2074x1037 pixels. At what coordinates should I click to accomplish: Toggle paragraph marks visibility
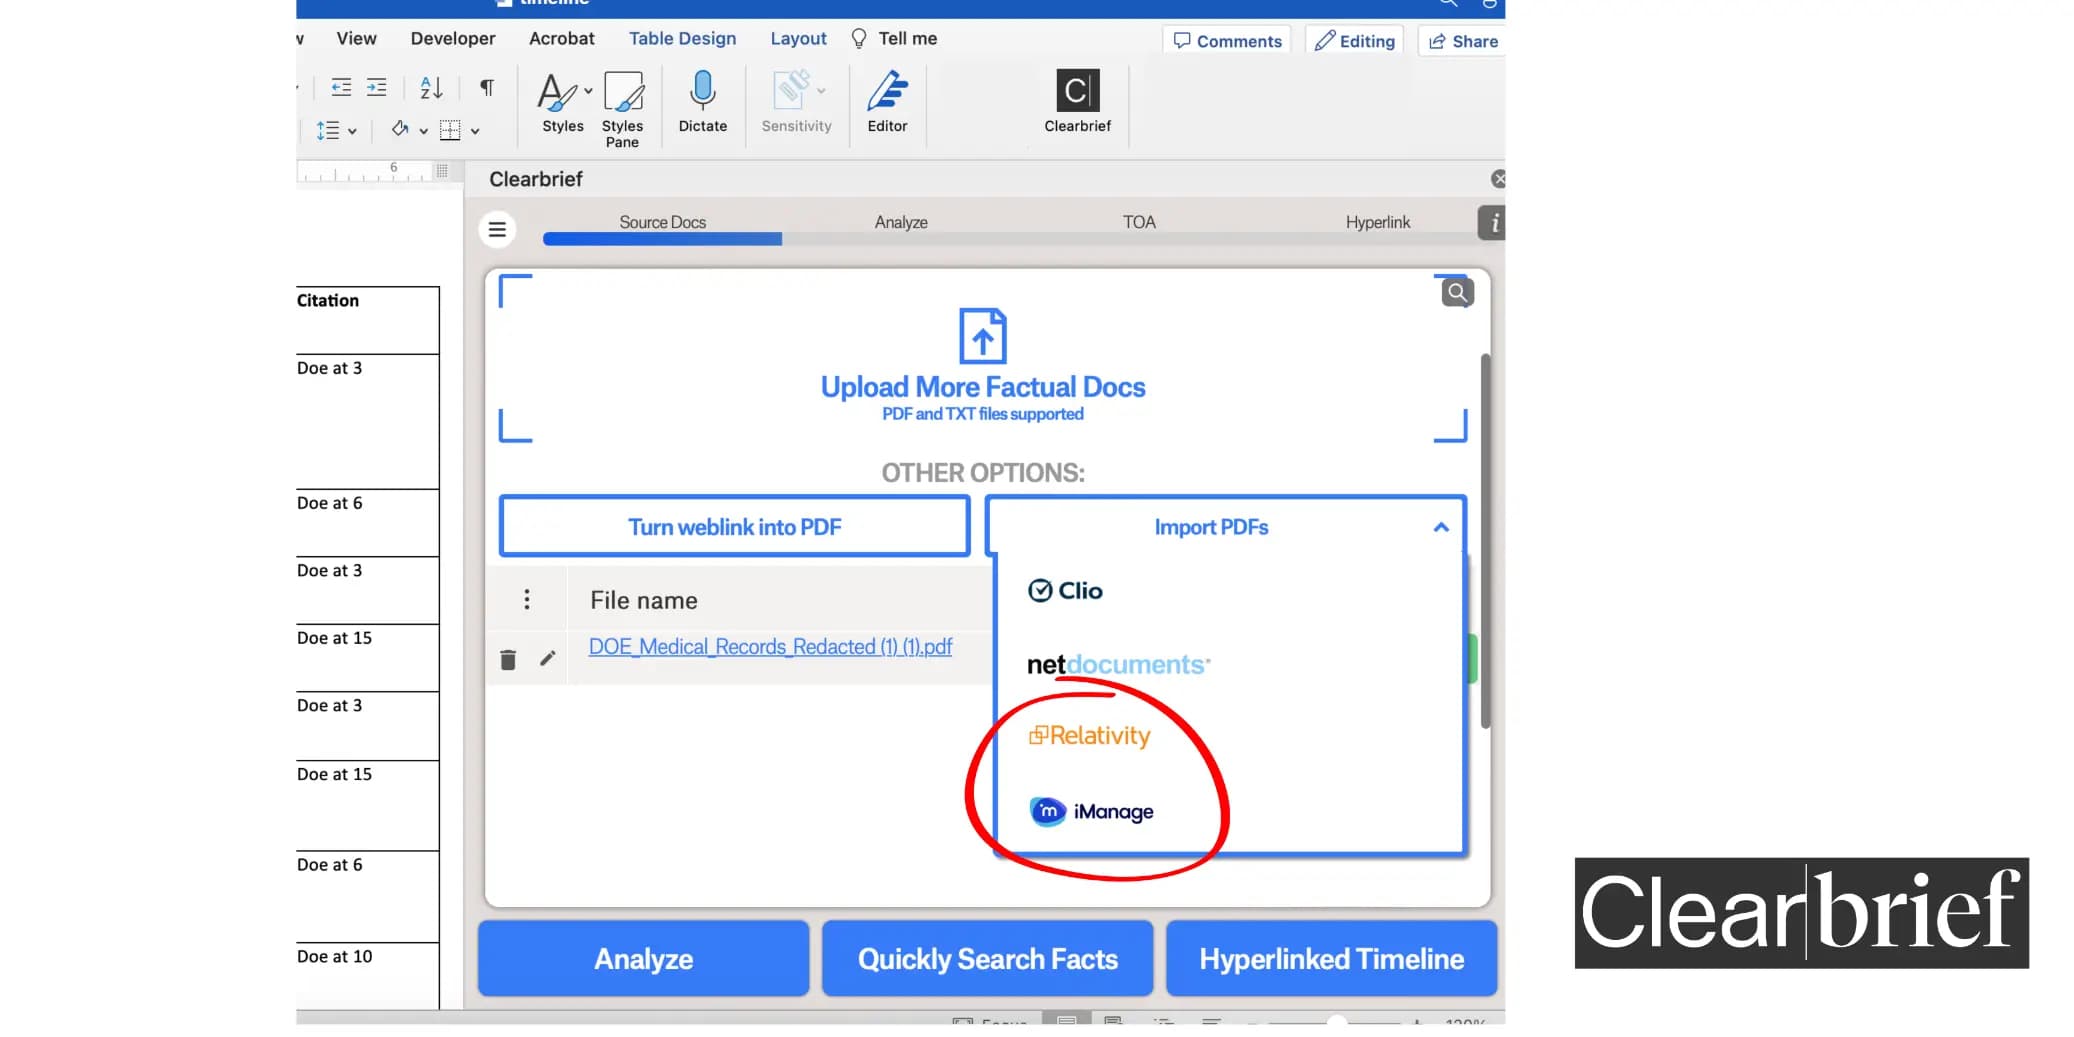(x=487, y=87)
